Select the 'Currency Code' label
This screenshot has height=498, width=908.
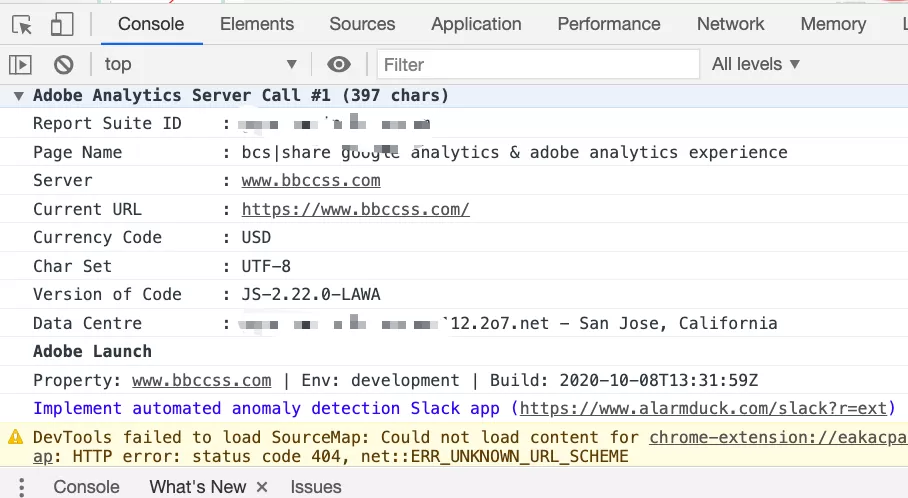click(x=97, y=237)
